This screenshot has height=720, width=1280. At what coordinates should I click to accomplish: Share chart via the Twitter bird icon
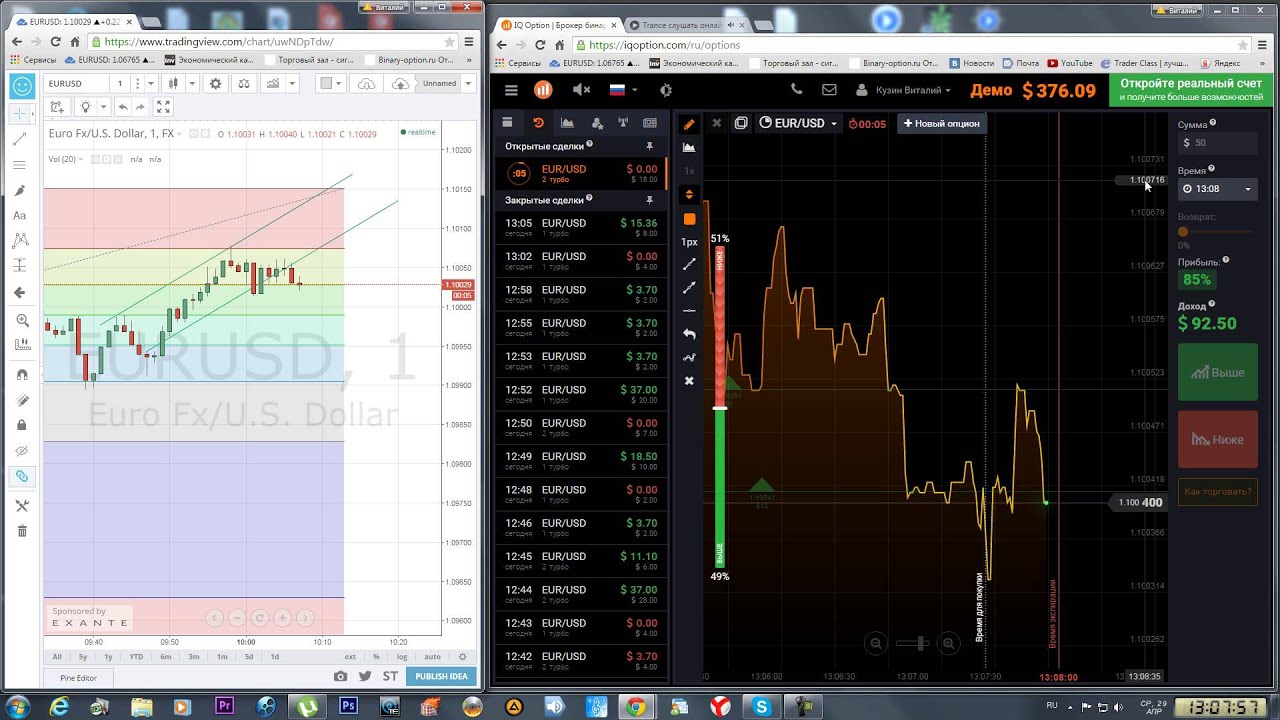pos(365,676)
